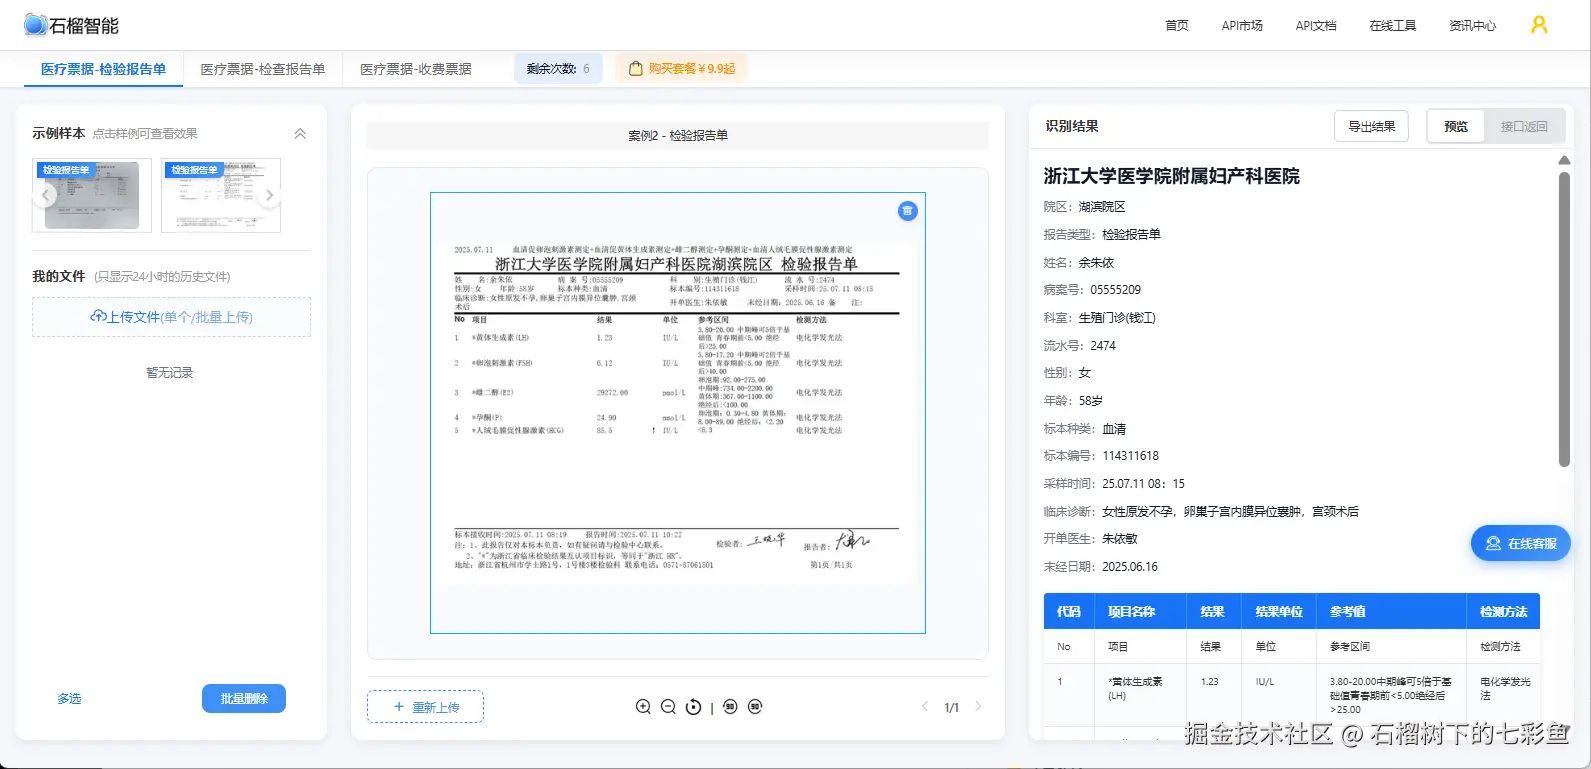Click the 检测方法 table header
The width and height of the screenshot is (1591, 769).
[x=1504, y=611]
